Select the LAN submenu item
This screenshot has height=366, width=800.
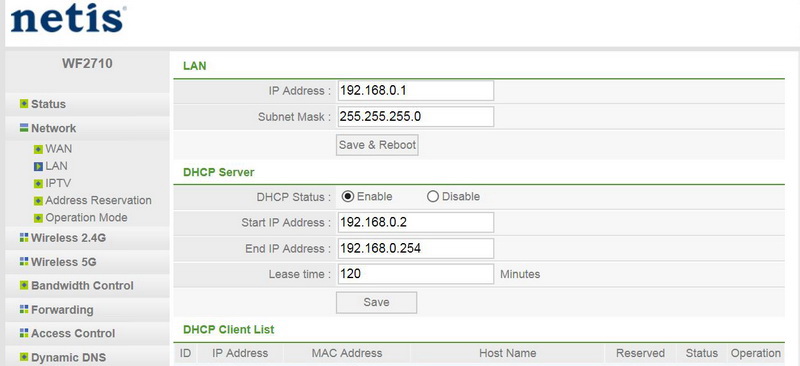[x=56, y=166]
